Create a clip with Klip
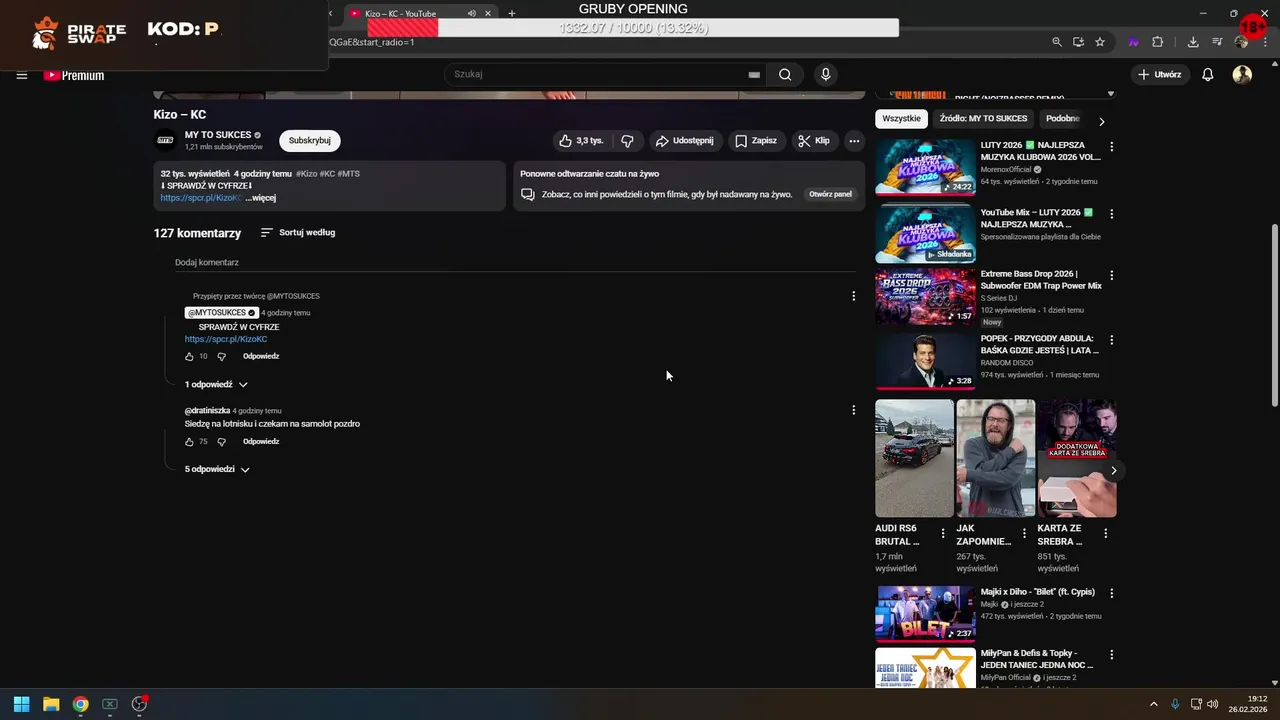Image resolution: width=1280 pixels, height=720 pixels. [814, 141]
